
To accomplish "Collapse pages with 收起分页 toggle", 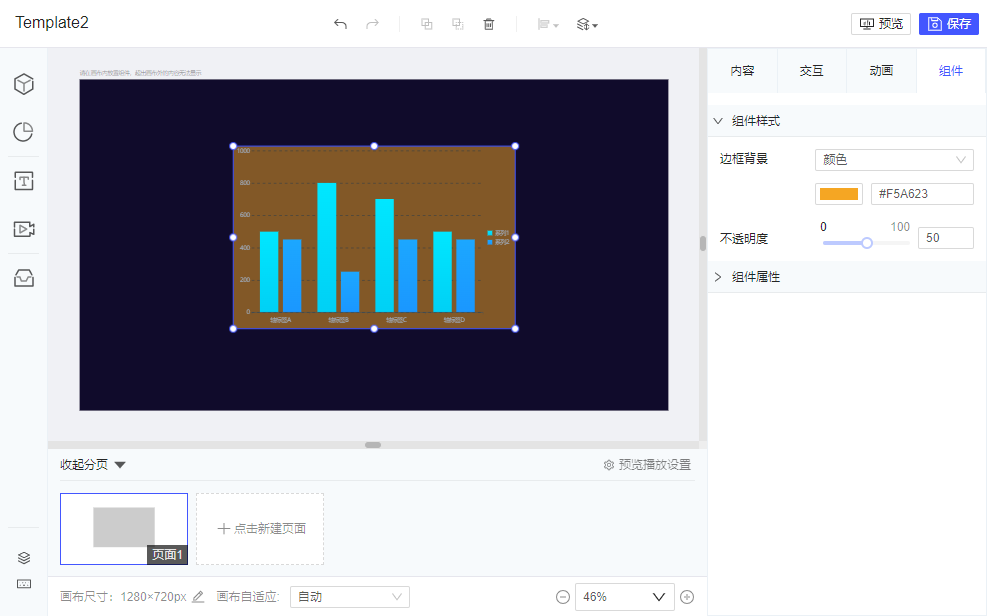I will pyautogui.click(x=93, y=465).
